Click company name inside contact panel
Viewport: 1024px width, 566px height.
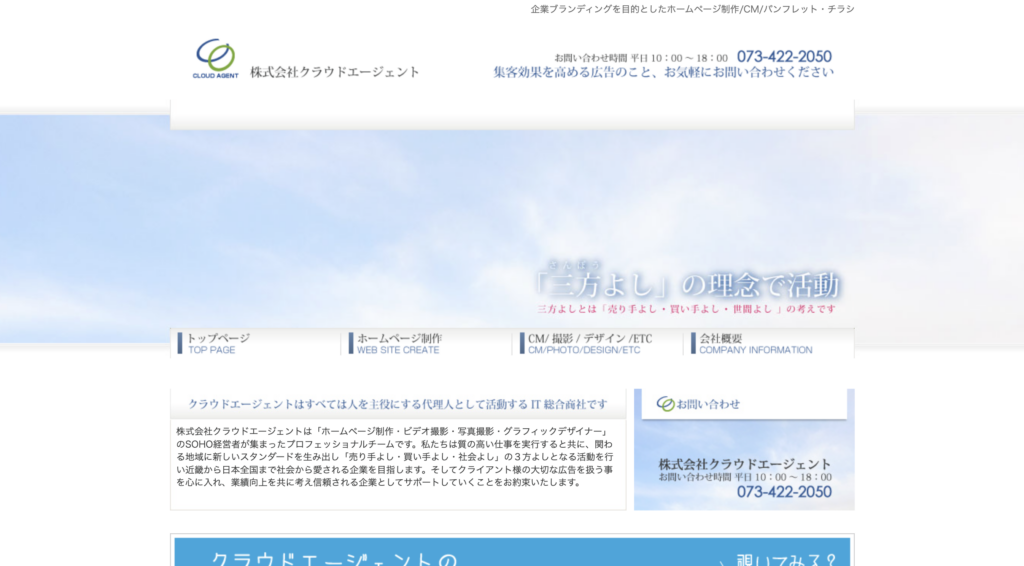[x=744, y=464]
